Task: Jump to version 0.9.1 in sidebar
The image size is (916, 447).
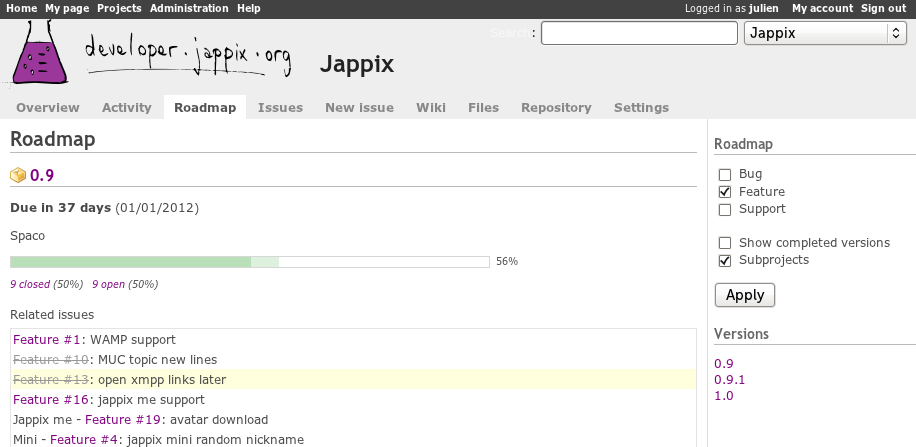Action: (x=730, y=380)
